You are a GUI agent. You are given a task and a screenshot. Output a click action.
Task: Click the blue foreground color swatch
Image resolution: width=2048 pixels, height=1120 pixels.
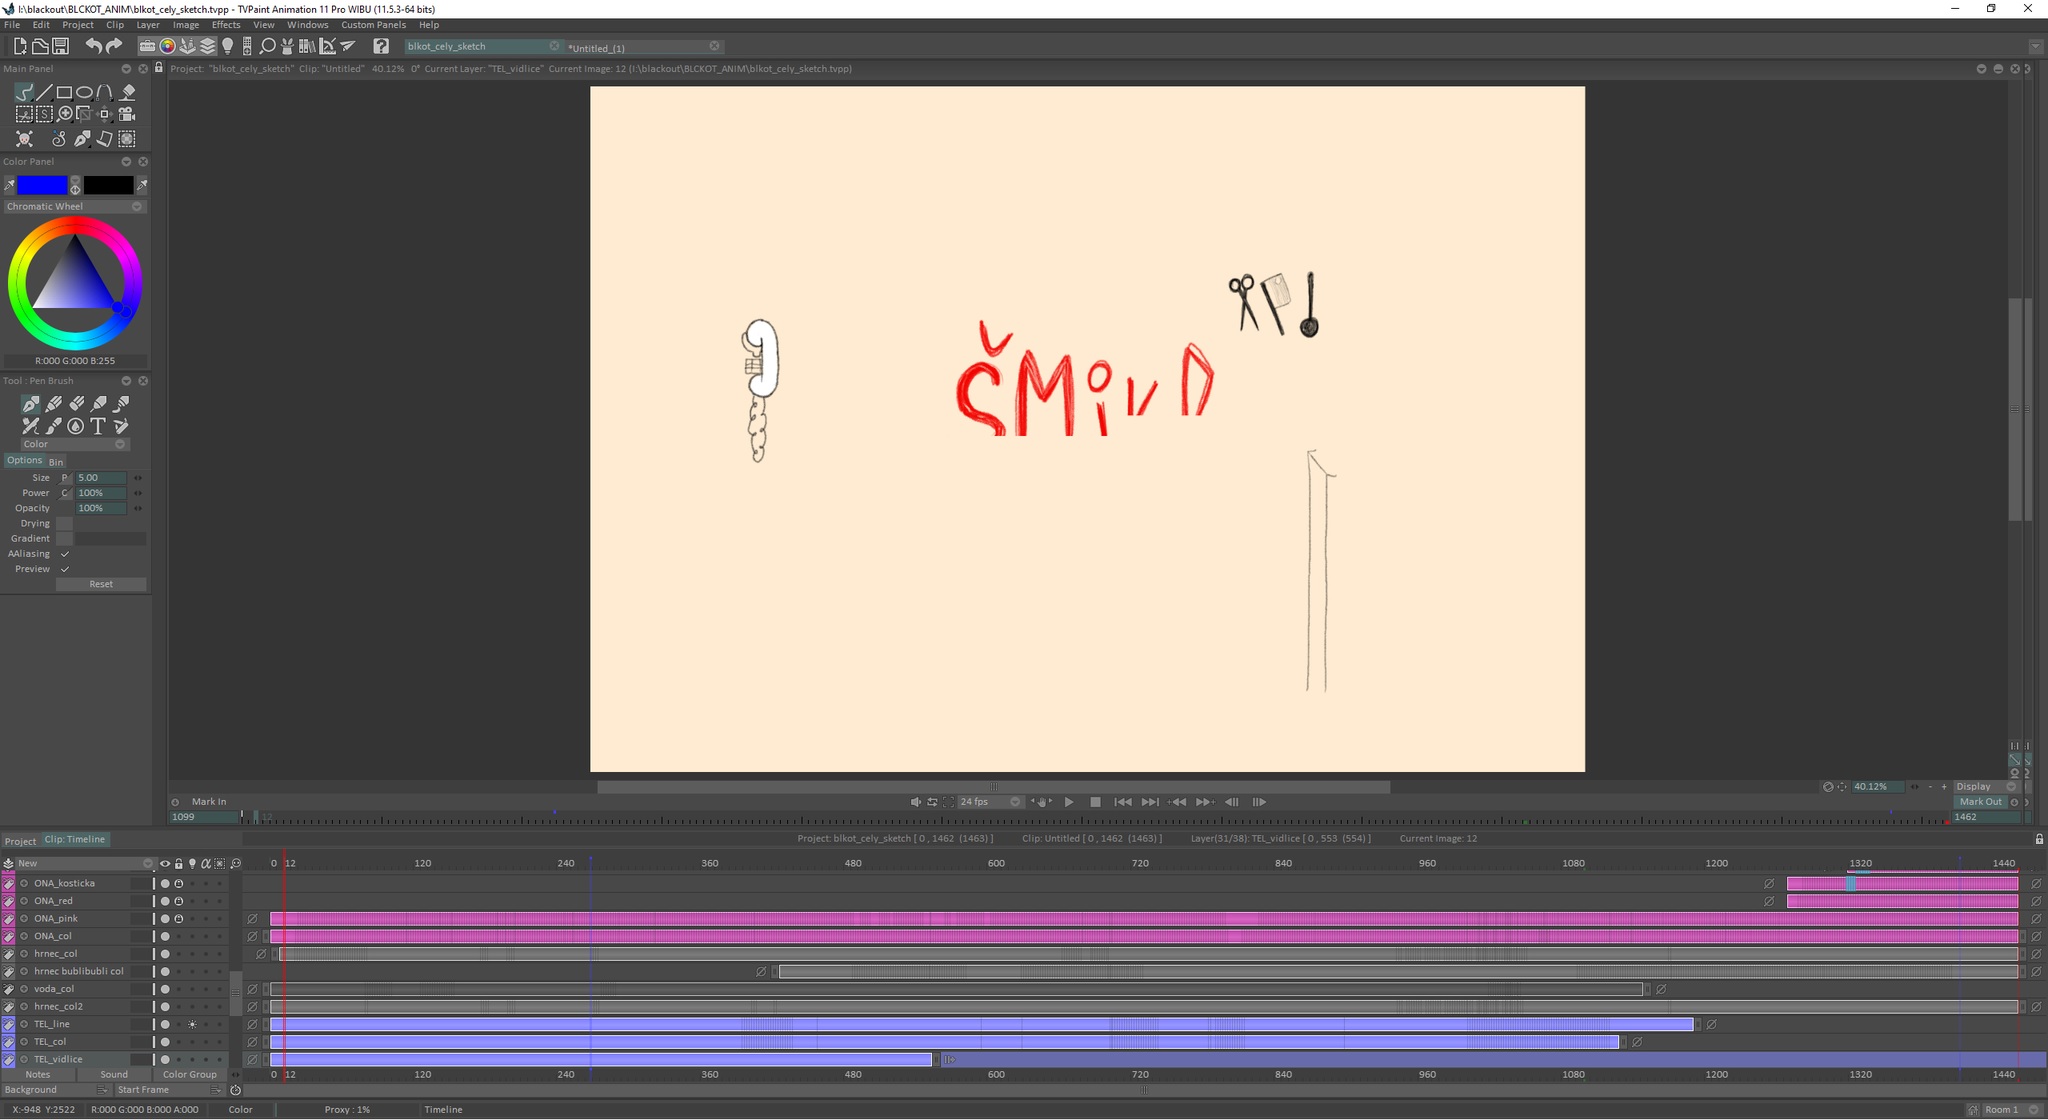click(x=42, y=185)
